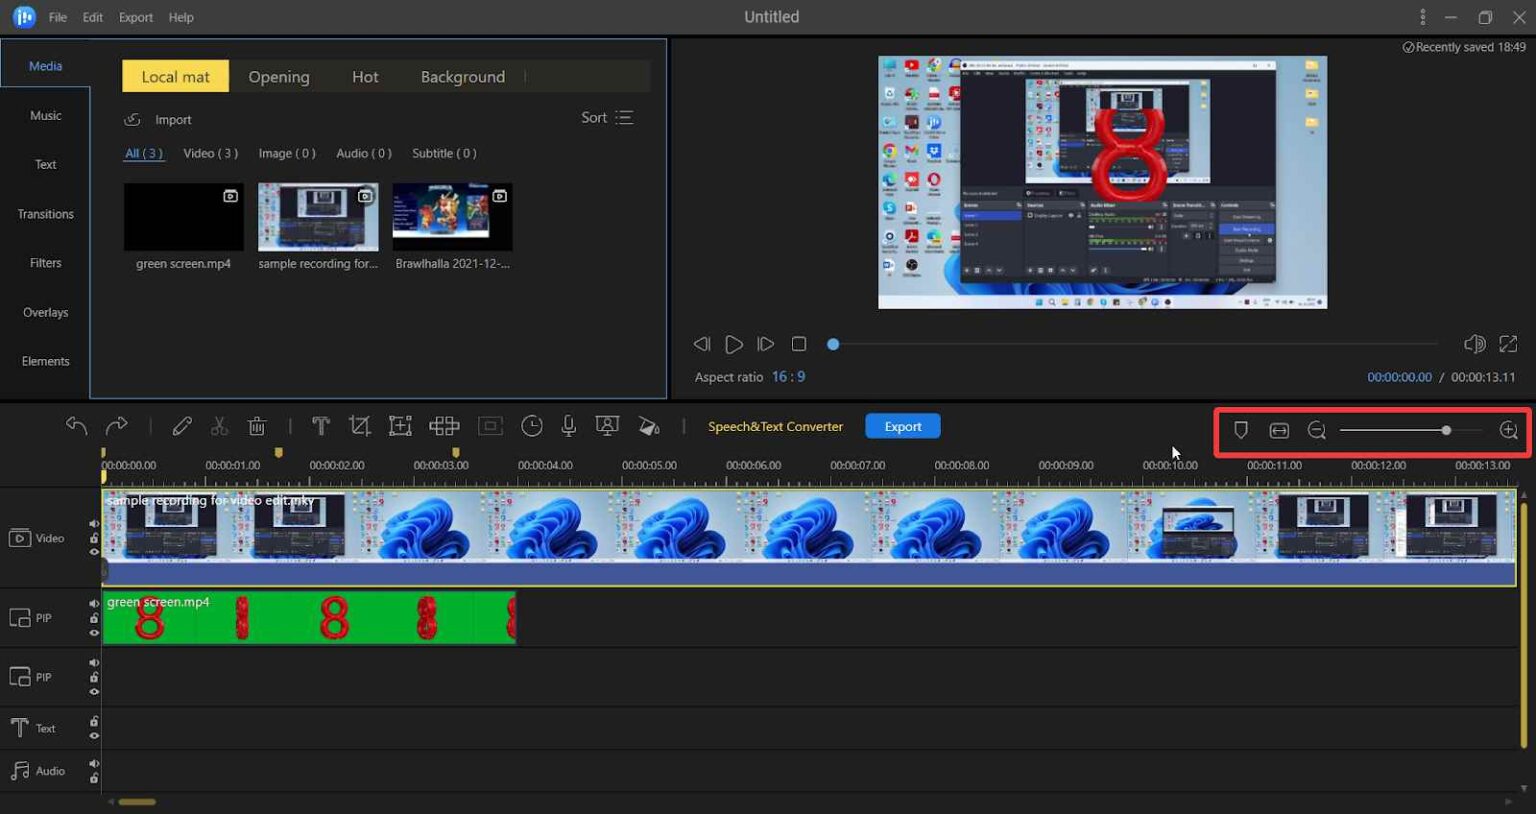Filter media by Video (3)
The image size is (1536, 814).
(210, 153)
